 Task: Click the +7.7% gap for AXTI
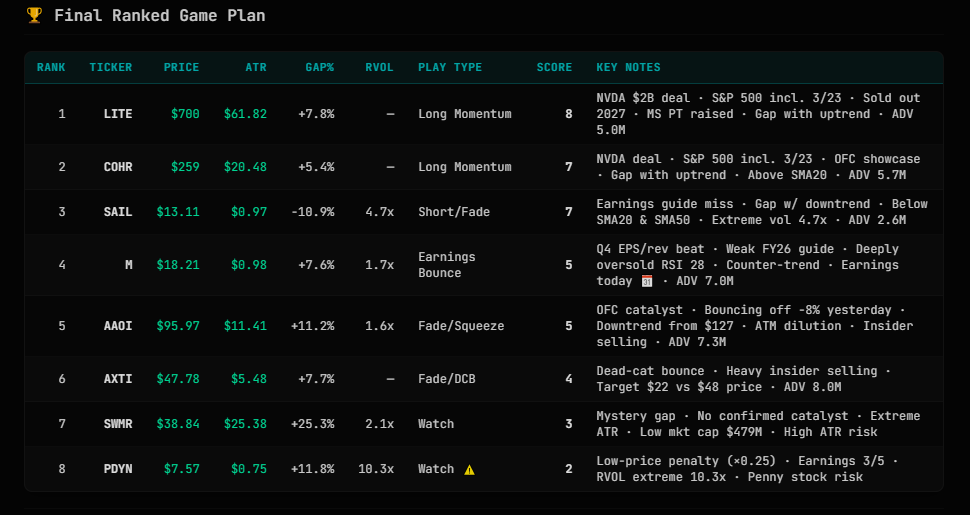pos(317,379)
